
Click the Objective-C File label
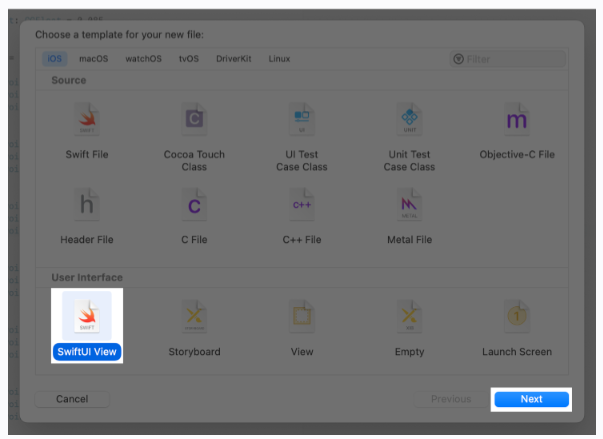pyautogui.click(x=517, y=155)
